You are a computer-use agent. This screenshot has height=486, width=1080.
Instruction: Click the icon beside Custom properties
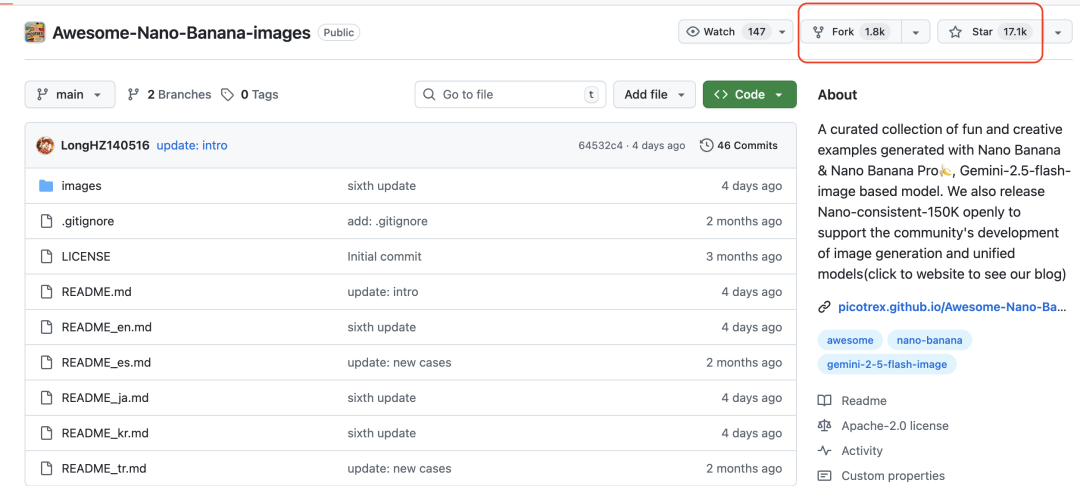pos(824,476)
